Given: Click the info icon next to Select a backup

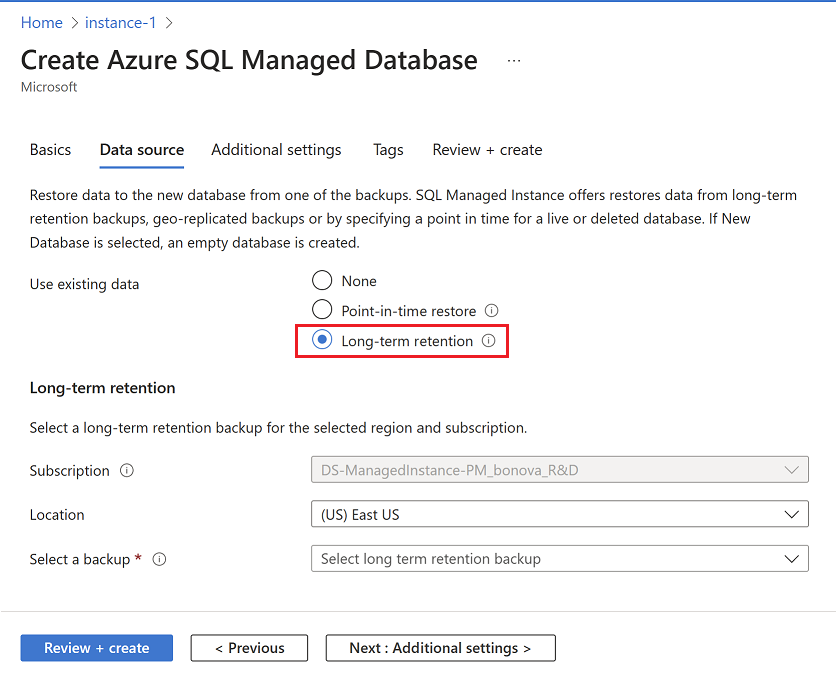Looking at the screenshot, I should [x=159, y=559].
